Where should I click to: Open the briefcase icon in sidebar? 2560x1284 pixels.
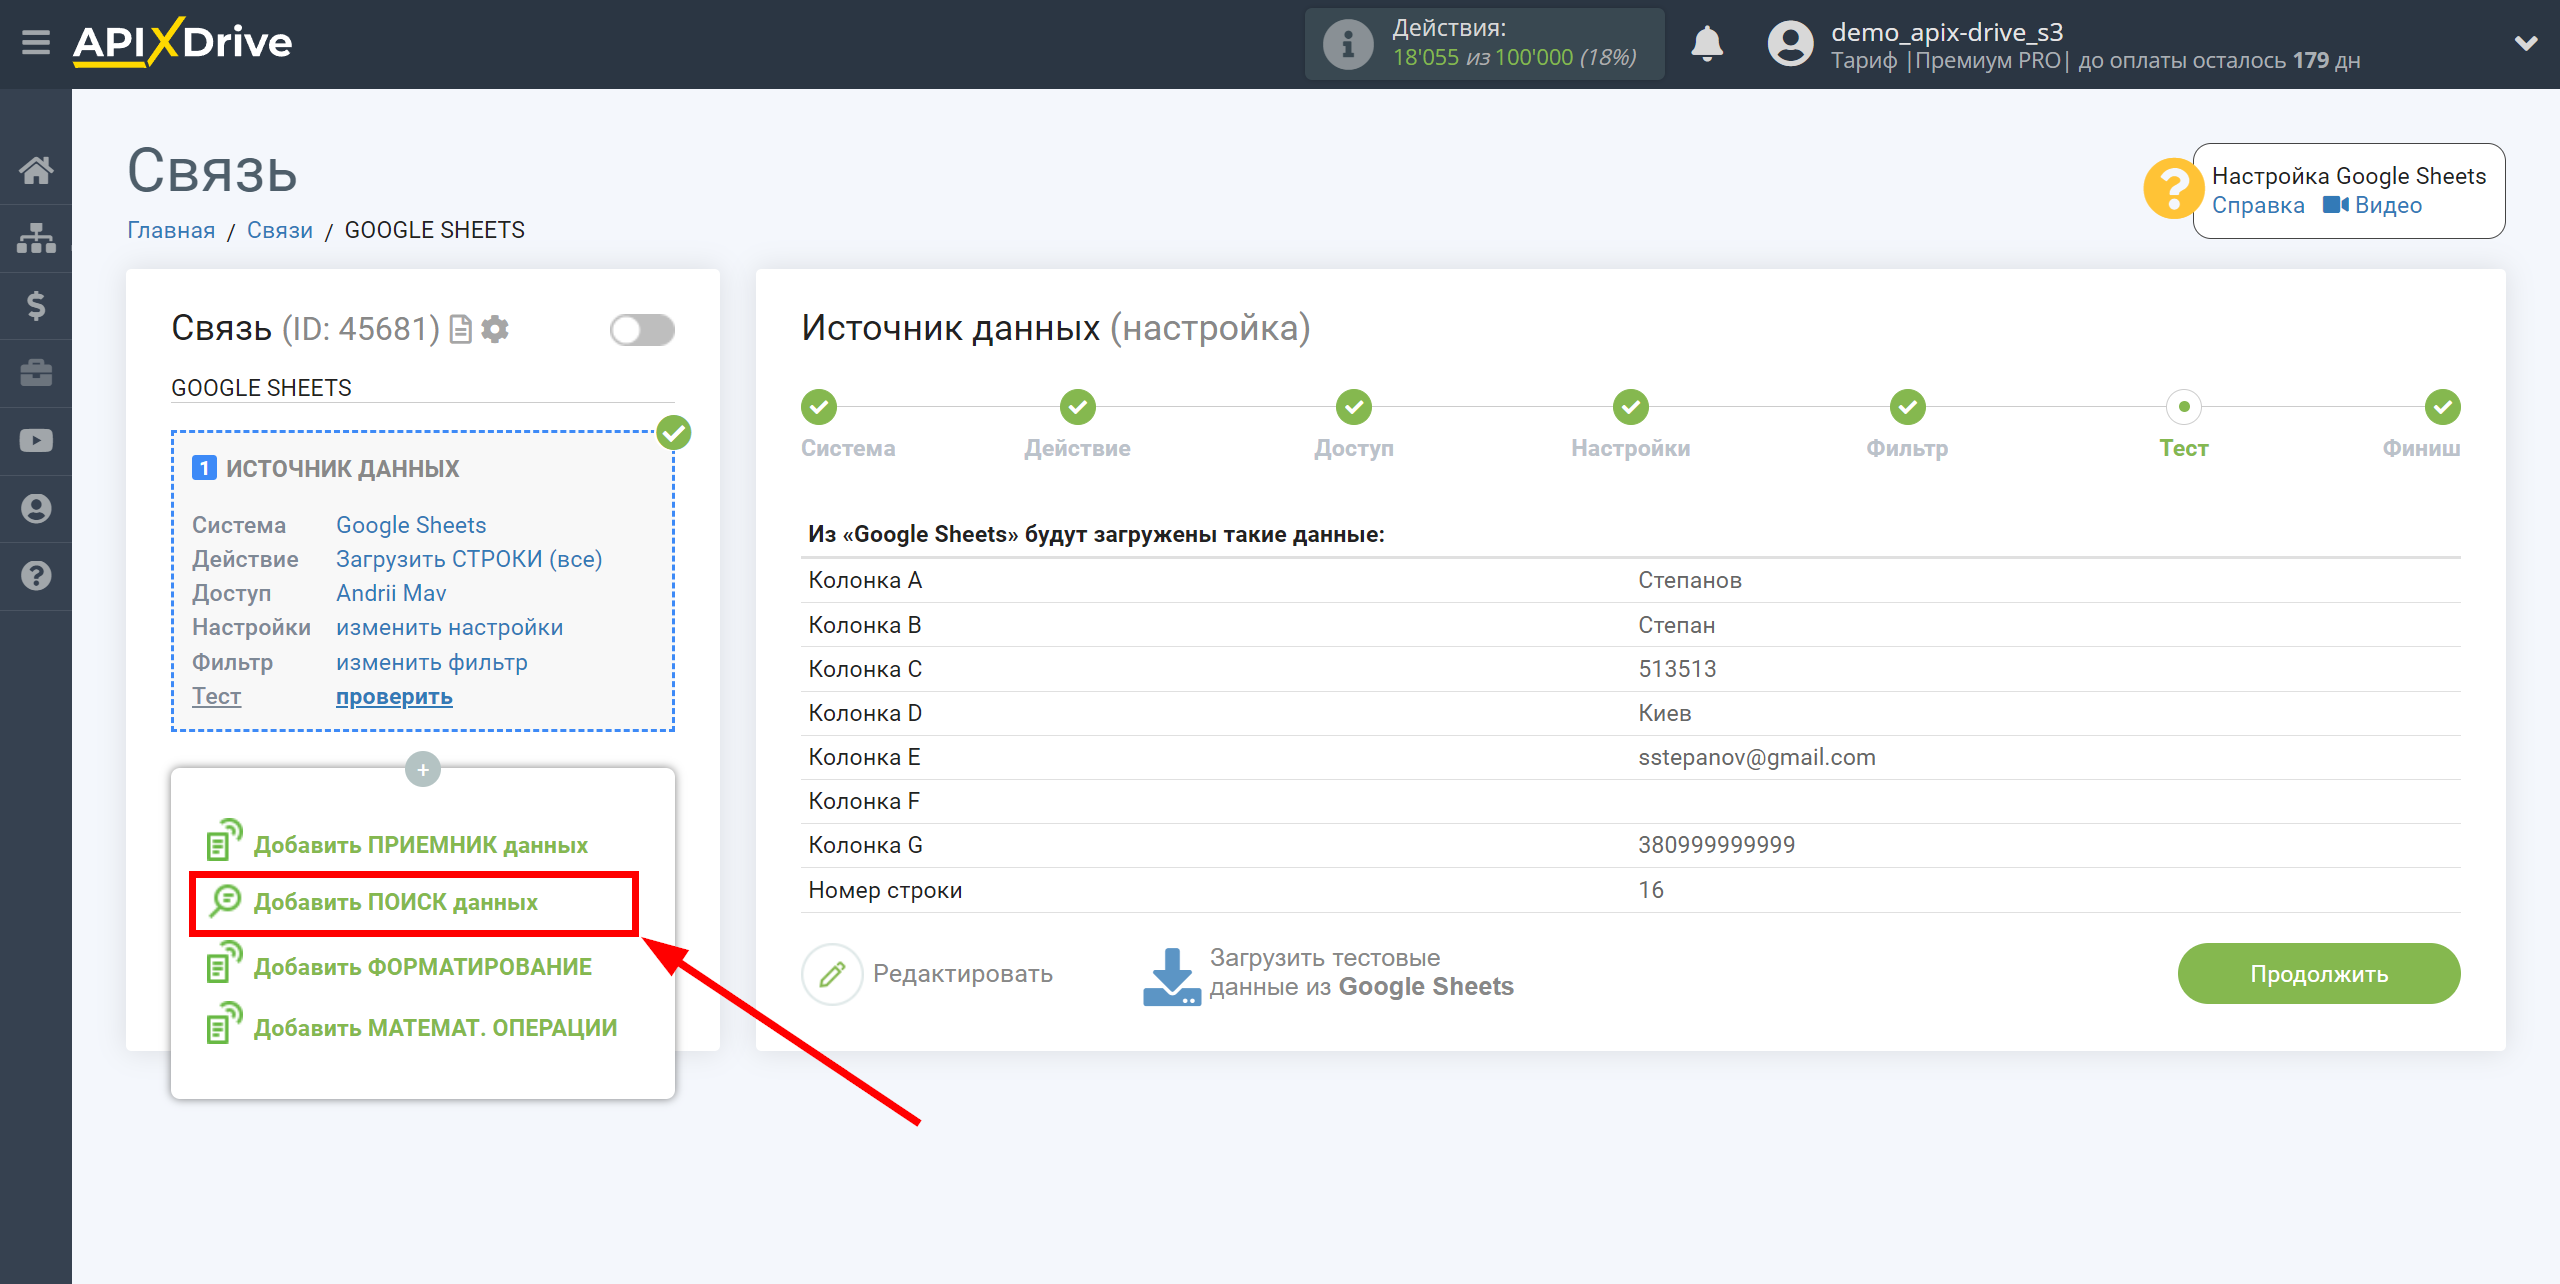point(36,373)
